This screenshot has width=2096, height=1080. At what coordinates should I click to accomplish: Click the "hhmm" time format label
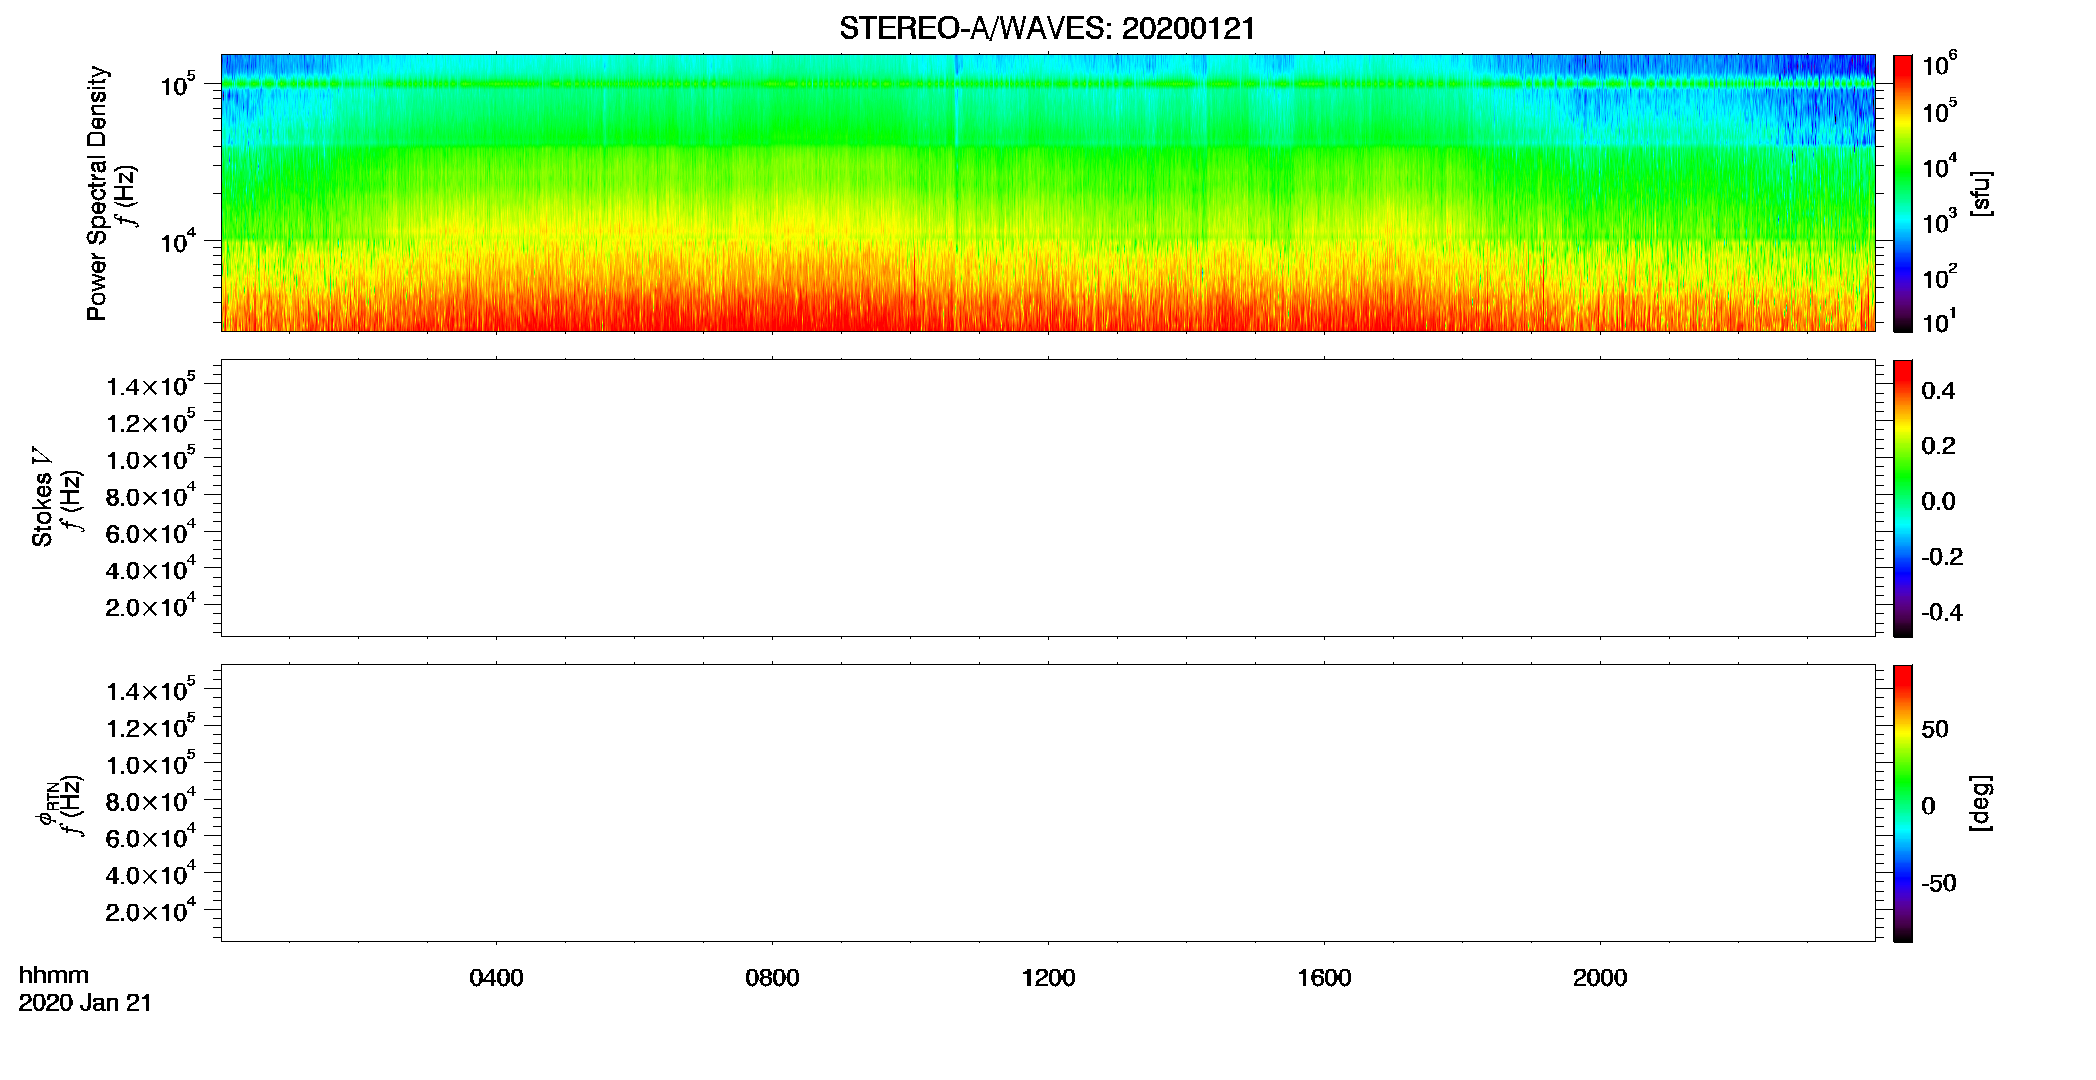point(54,976)
